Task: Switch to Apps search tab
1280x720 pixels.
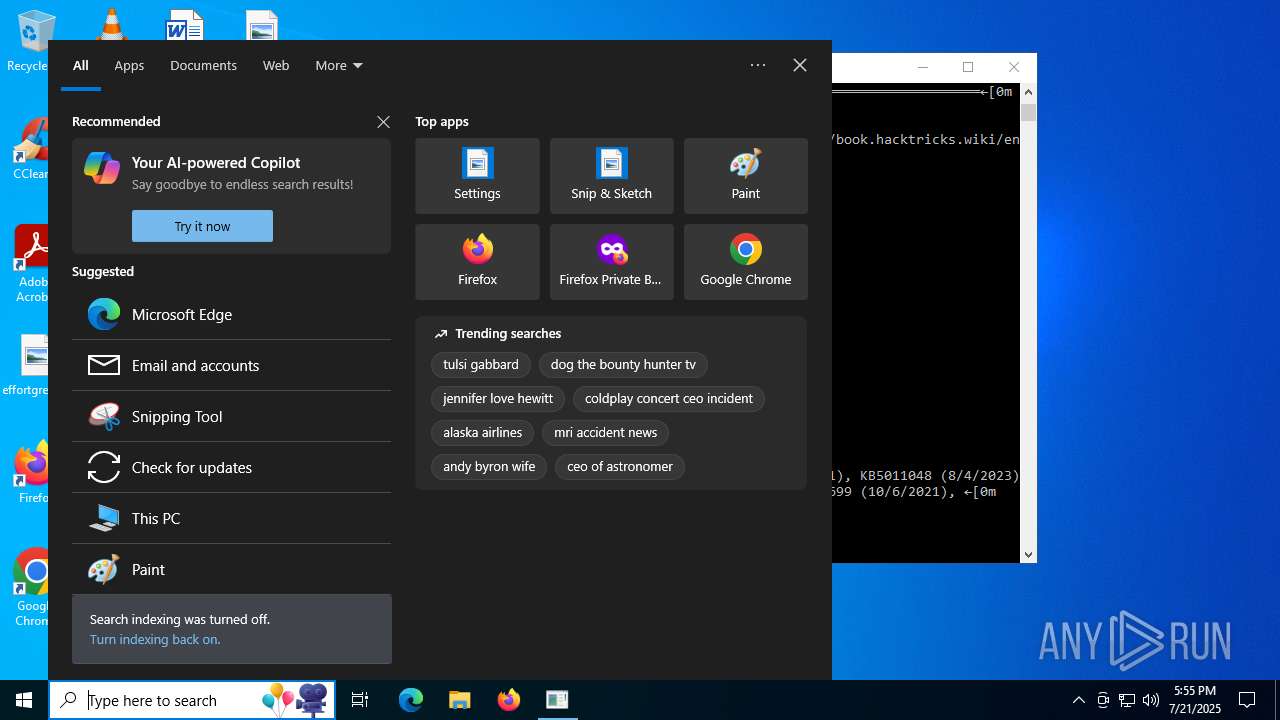Action: click(x=129, y=65)
